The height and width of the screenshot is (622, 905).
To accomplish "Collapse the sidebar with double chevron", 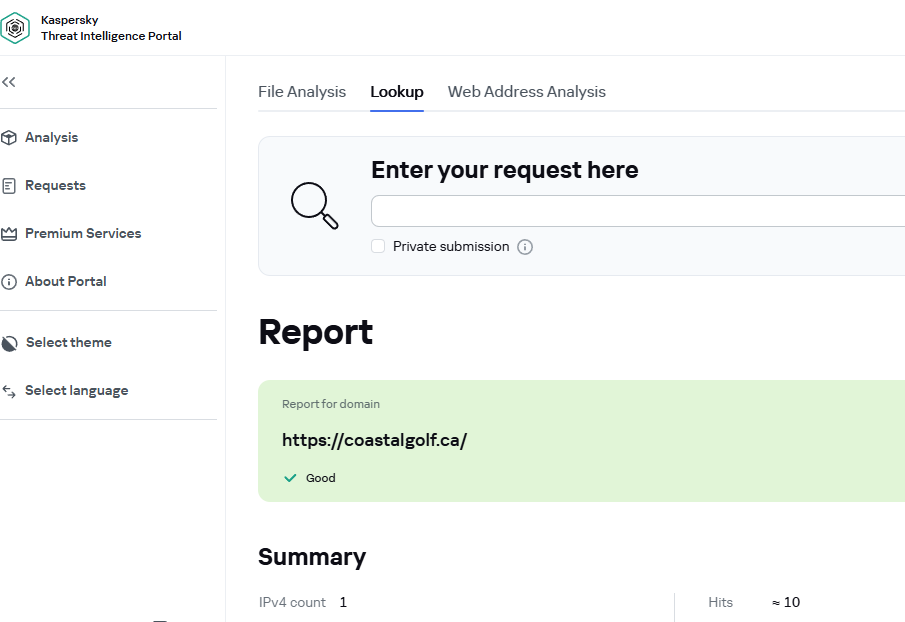I will tap(9, 82).
